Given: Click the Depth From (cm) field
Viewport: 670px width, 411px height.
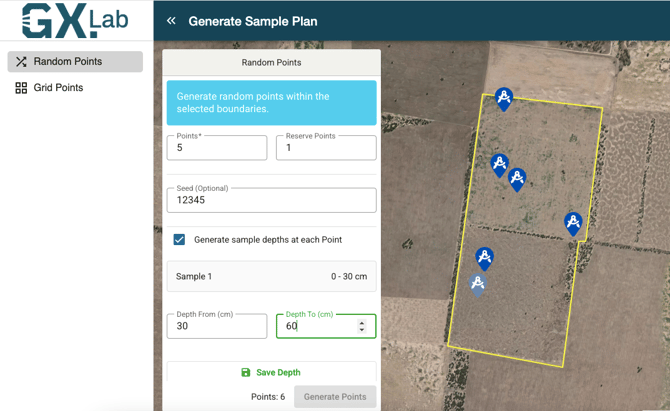Looking at the screenshot, I should pos(217,326).
